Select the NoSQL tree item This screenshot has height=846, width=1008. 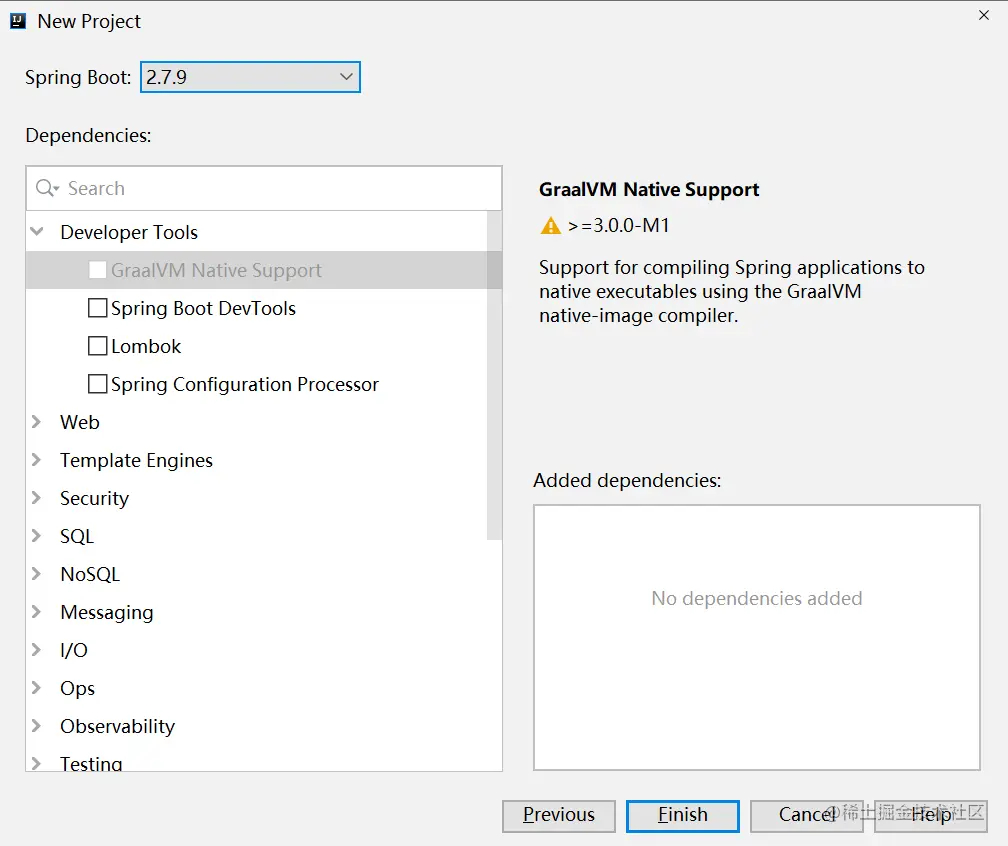tap(90, 574)
